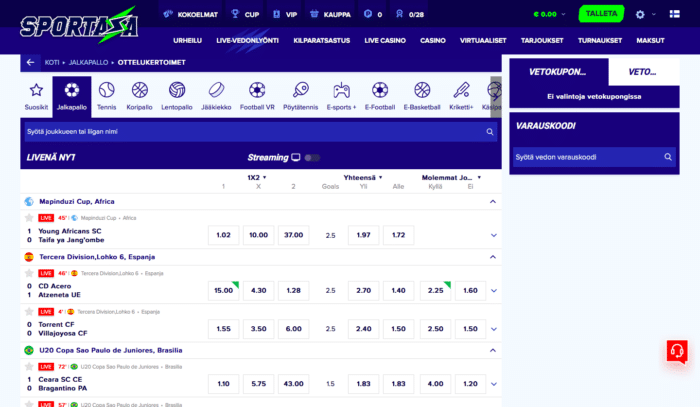The height and width of the screenshot is (407, 700).
Task: Select CD Acero both teams score 2.25
Action: click(x=435, y=291)
